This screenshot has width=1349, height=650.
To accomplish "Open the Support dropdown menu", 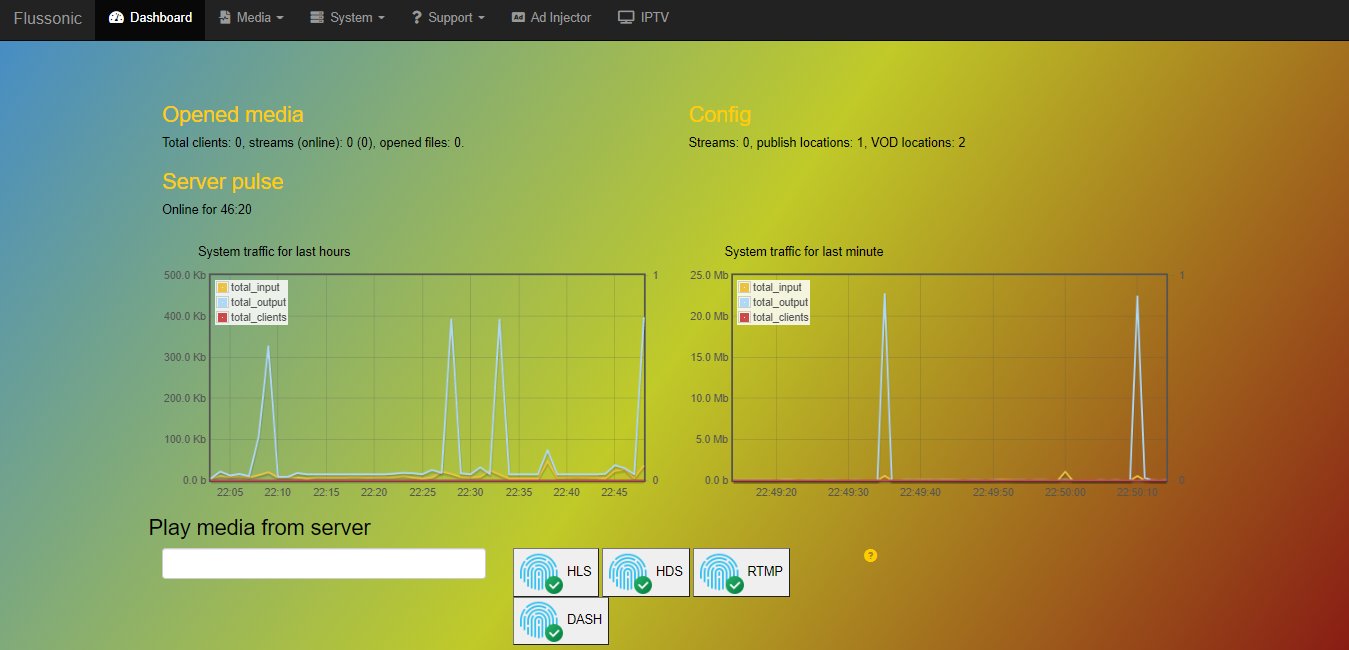I will [x=448, y=18].
